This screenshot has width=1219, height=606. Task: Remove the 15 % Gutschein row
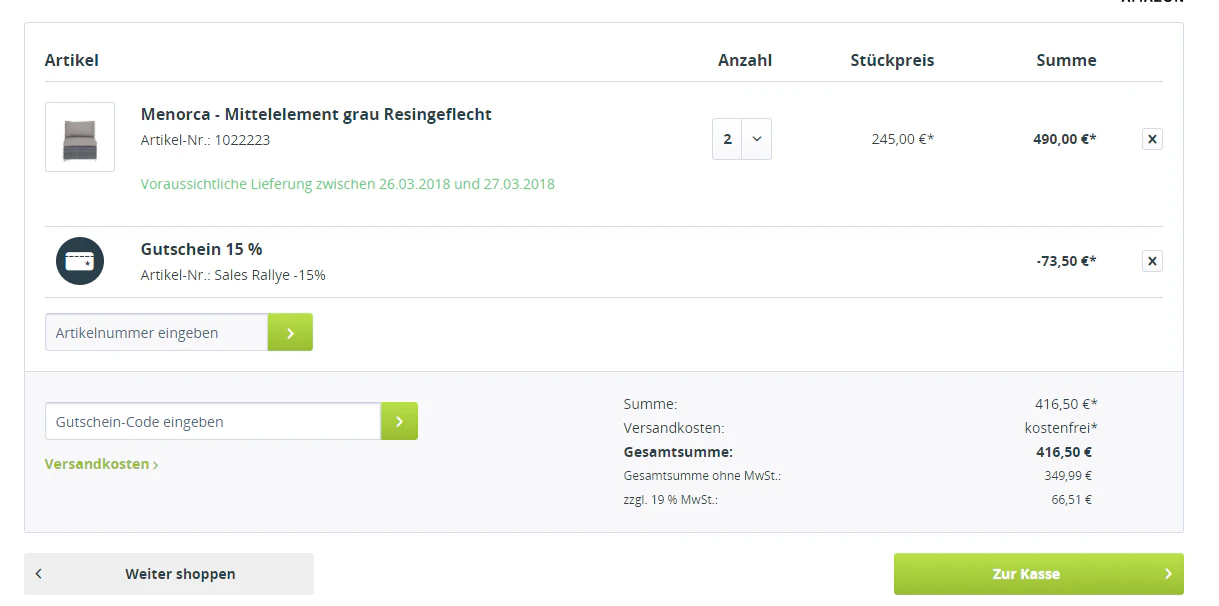1152,262
